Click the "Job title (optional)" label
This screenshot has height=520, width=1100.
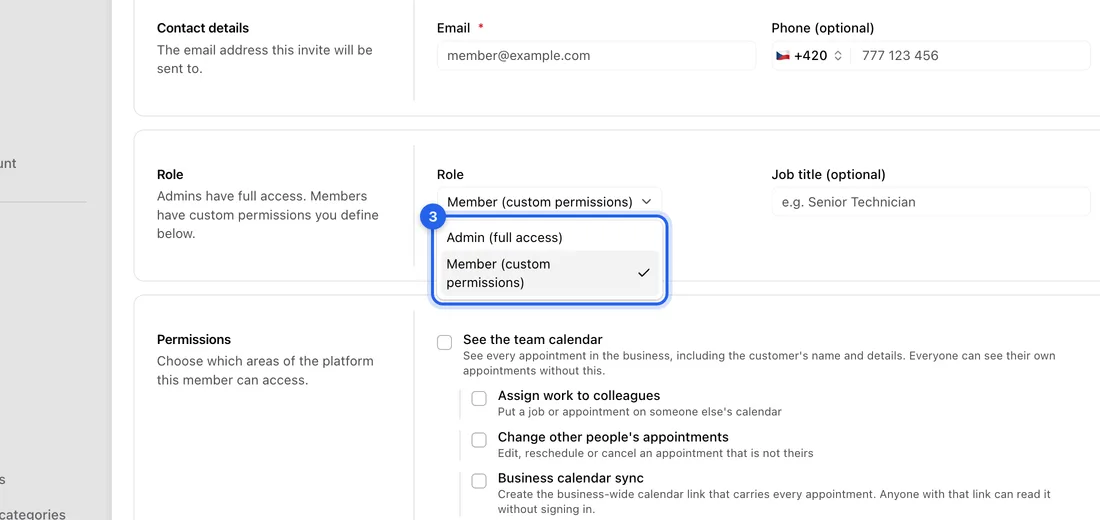click(829, 174)
